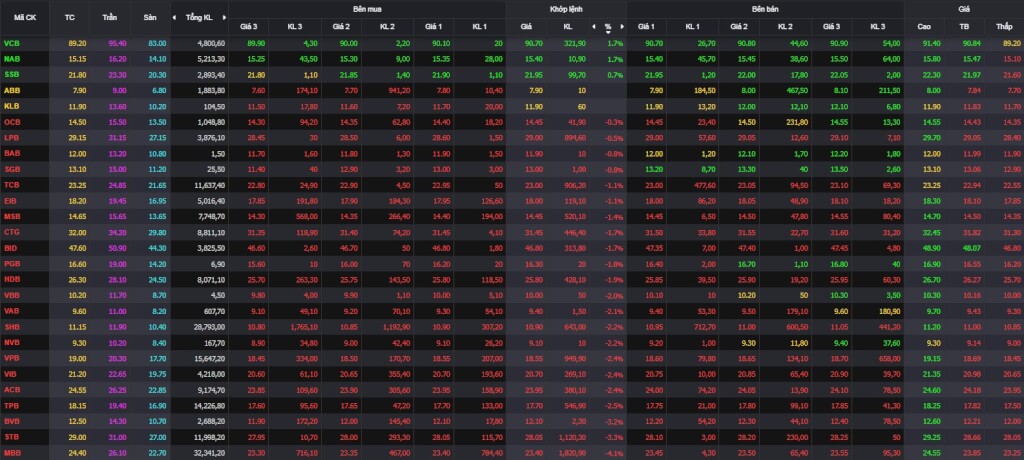Click the right arrow beside Tổng KL header
This screenshot has width=1024, height=460.
[225, 18]
